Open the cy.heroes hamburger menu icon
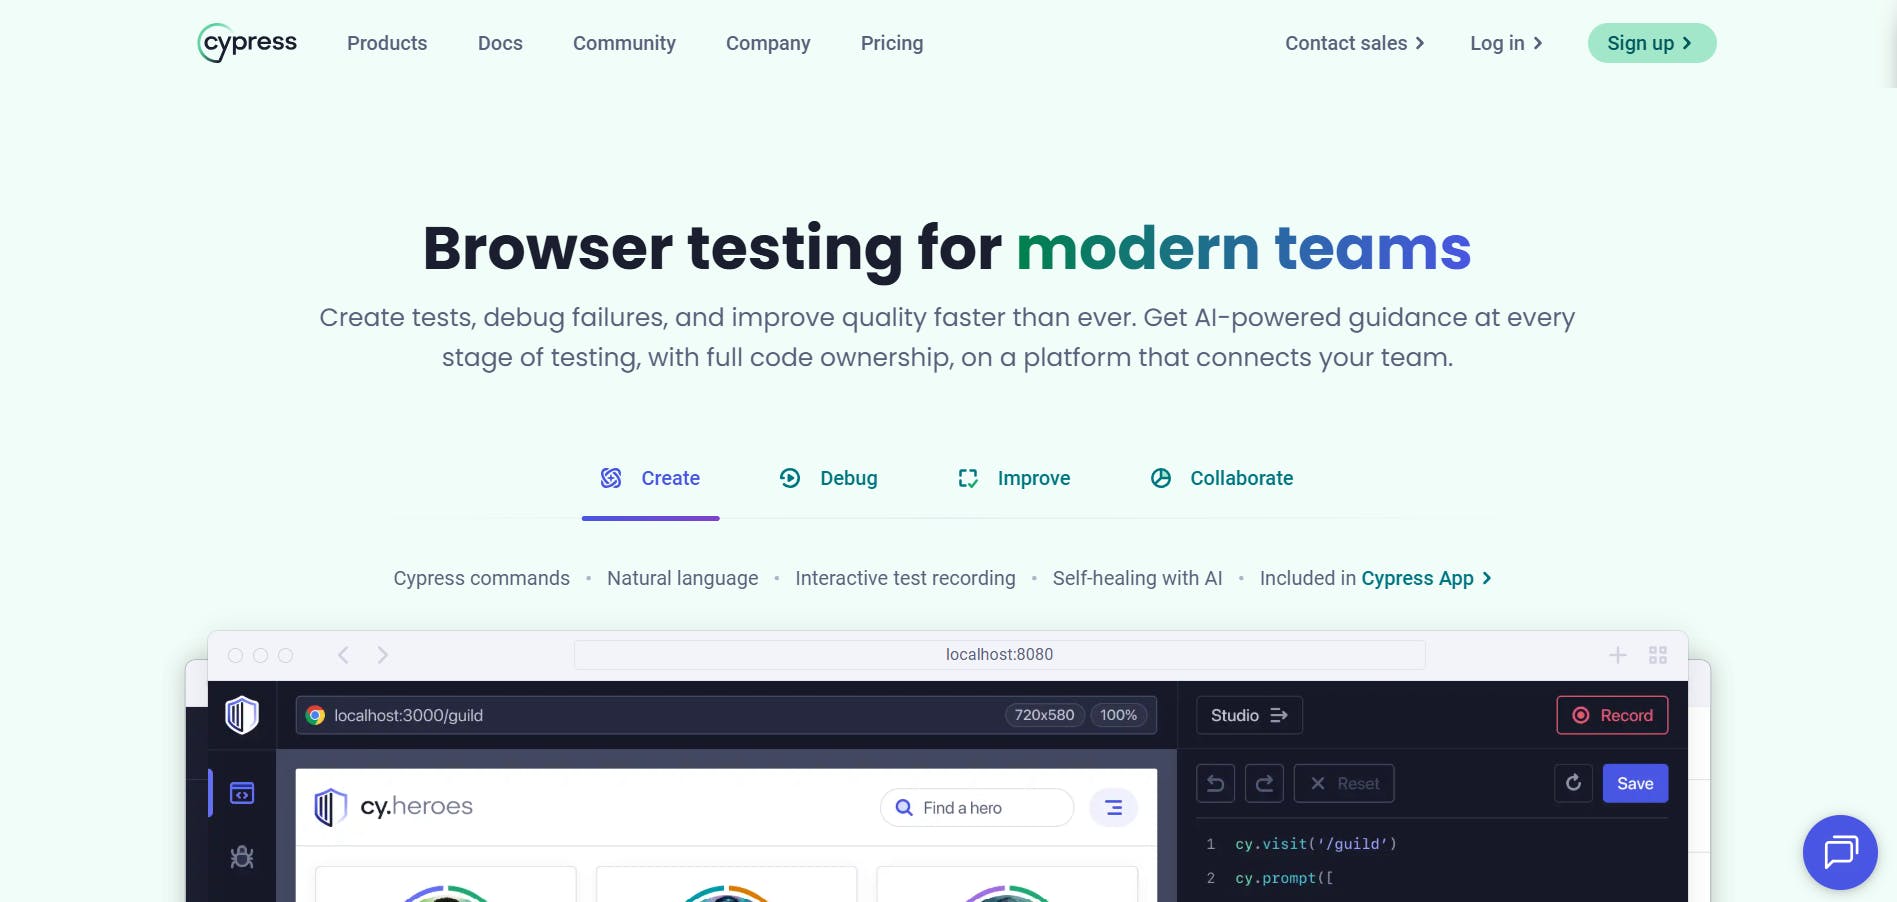This screenshot has height=902, width=1897. 1113,808
